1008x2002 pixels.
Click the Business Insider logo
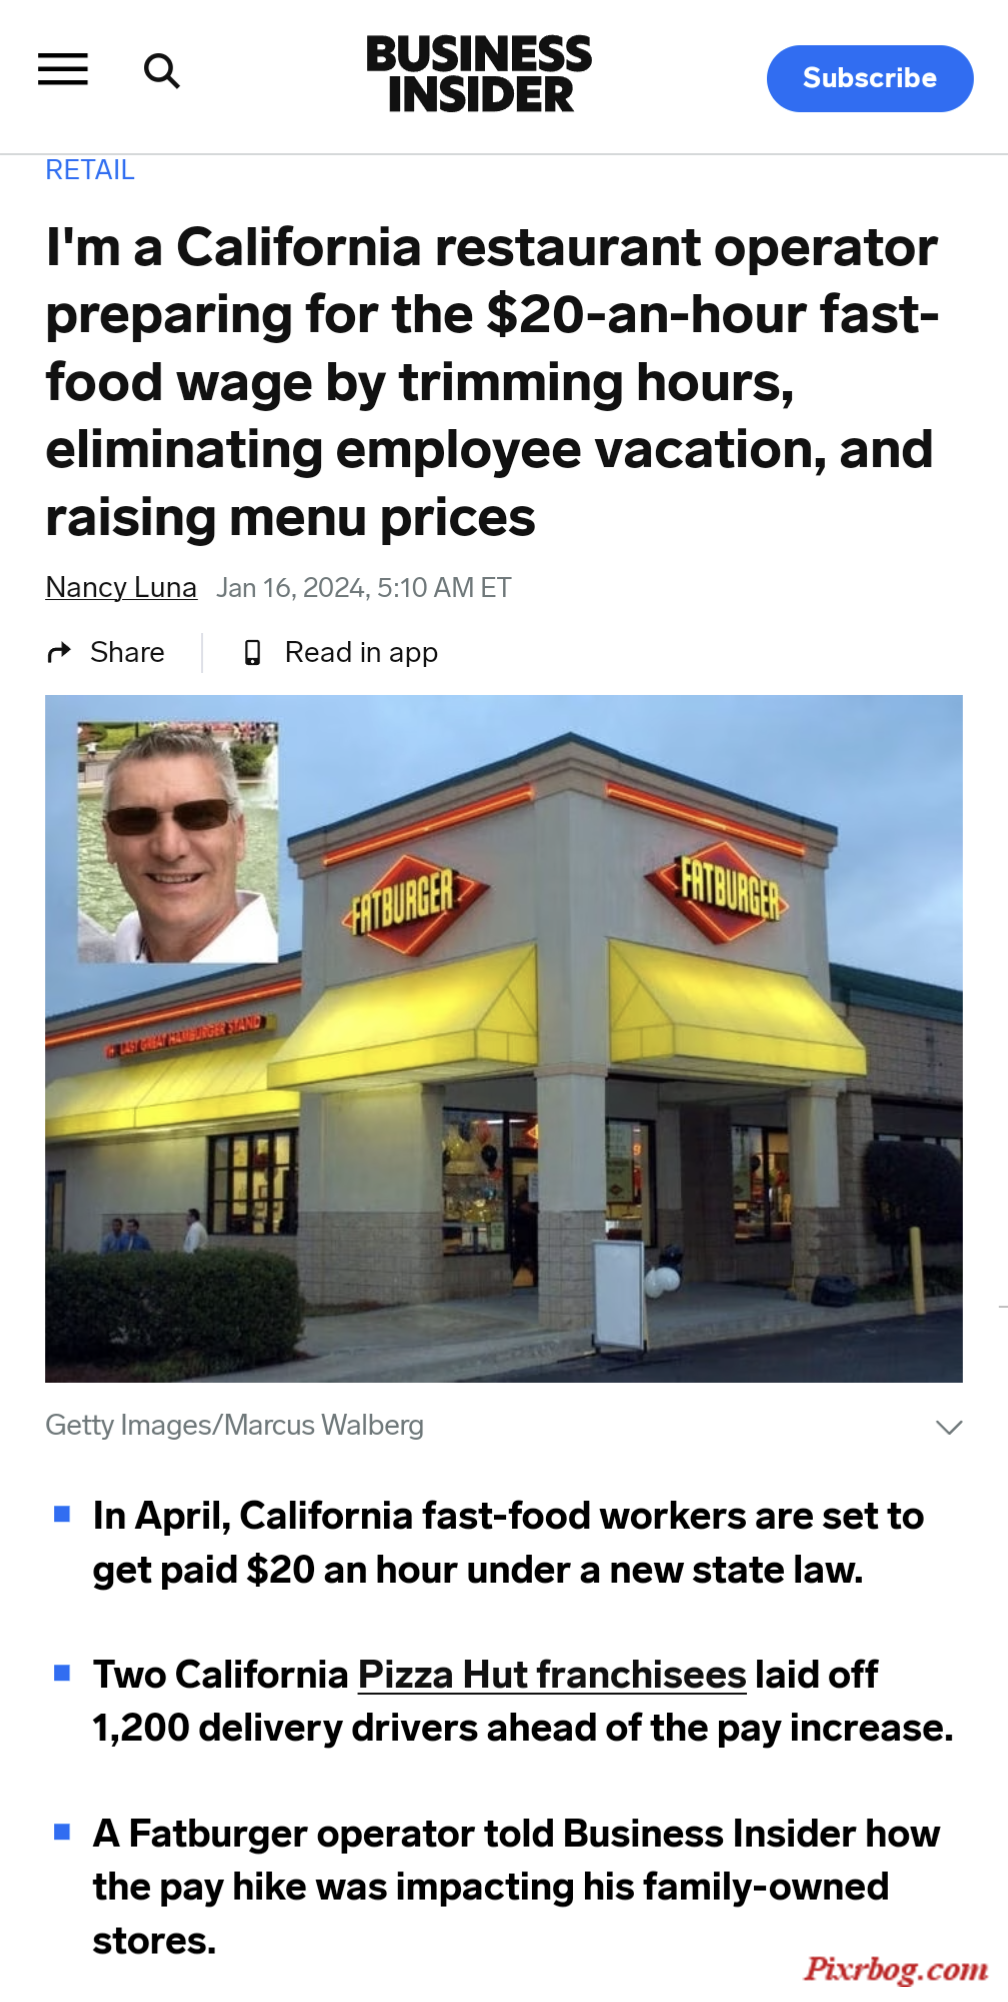[479, 73]
